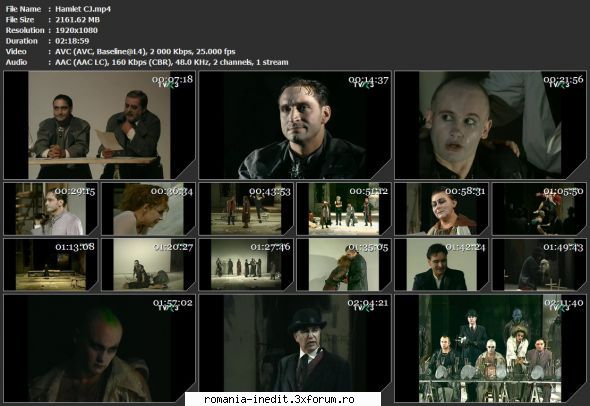590x406 pixels.
Task: Click the resolution value "1920x1080"
Action: pyautogui.click(x=76, y=30)
